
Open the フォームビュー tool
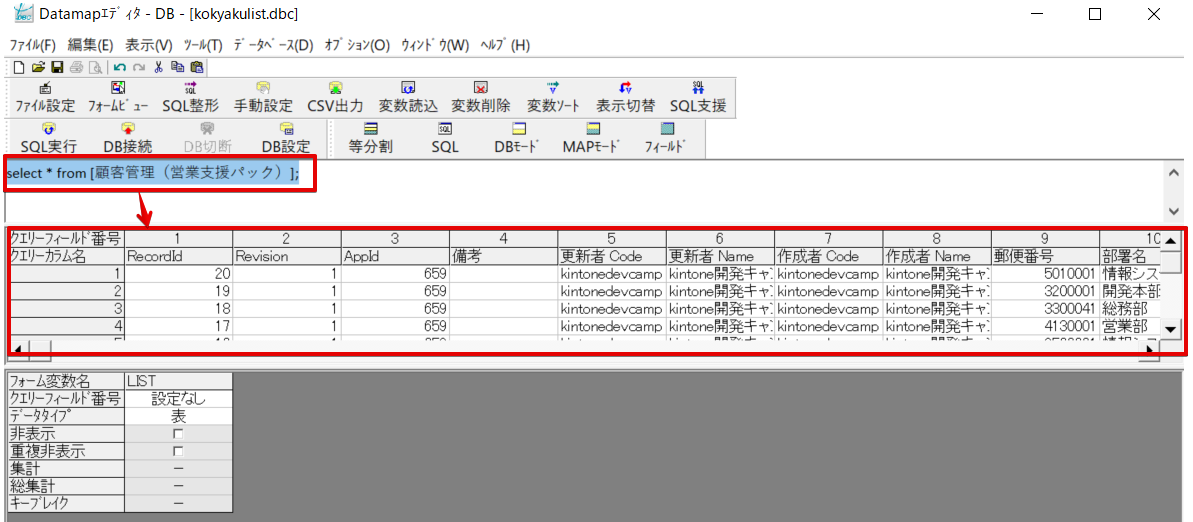[118, 97]
